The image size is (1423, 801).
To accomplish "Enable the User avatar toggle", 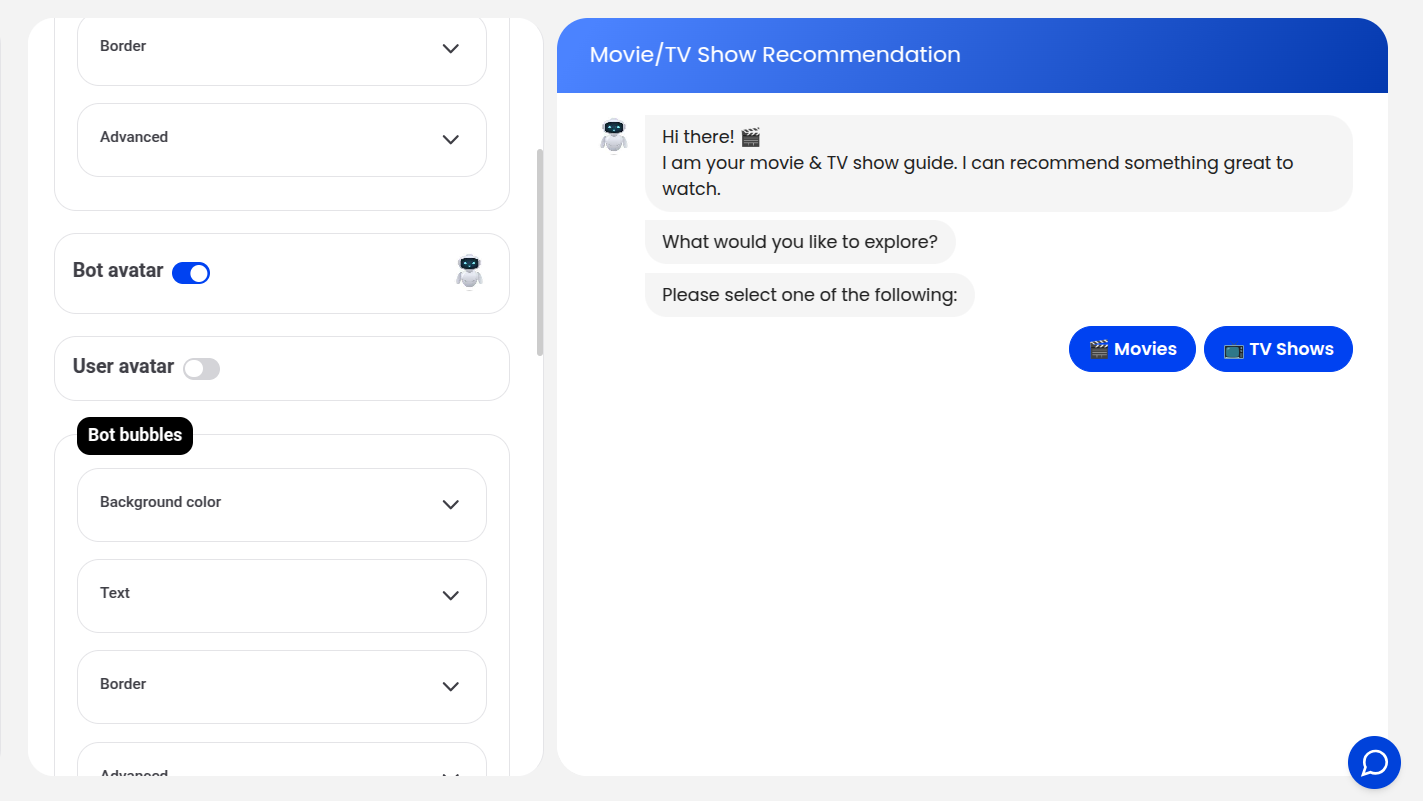I will click(201, 368).
